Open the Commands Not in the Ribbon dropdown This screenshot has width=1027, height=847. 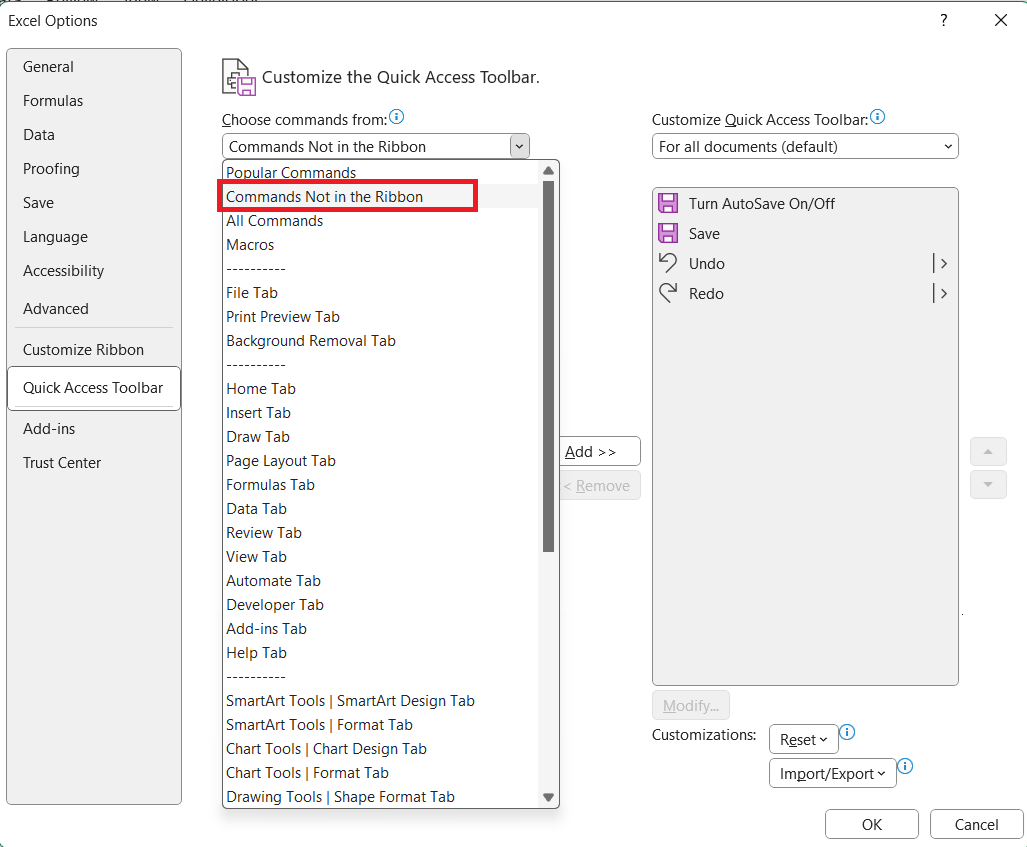point(518,145)
